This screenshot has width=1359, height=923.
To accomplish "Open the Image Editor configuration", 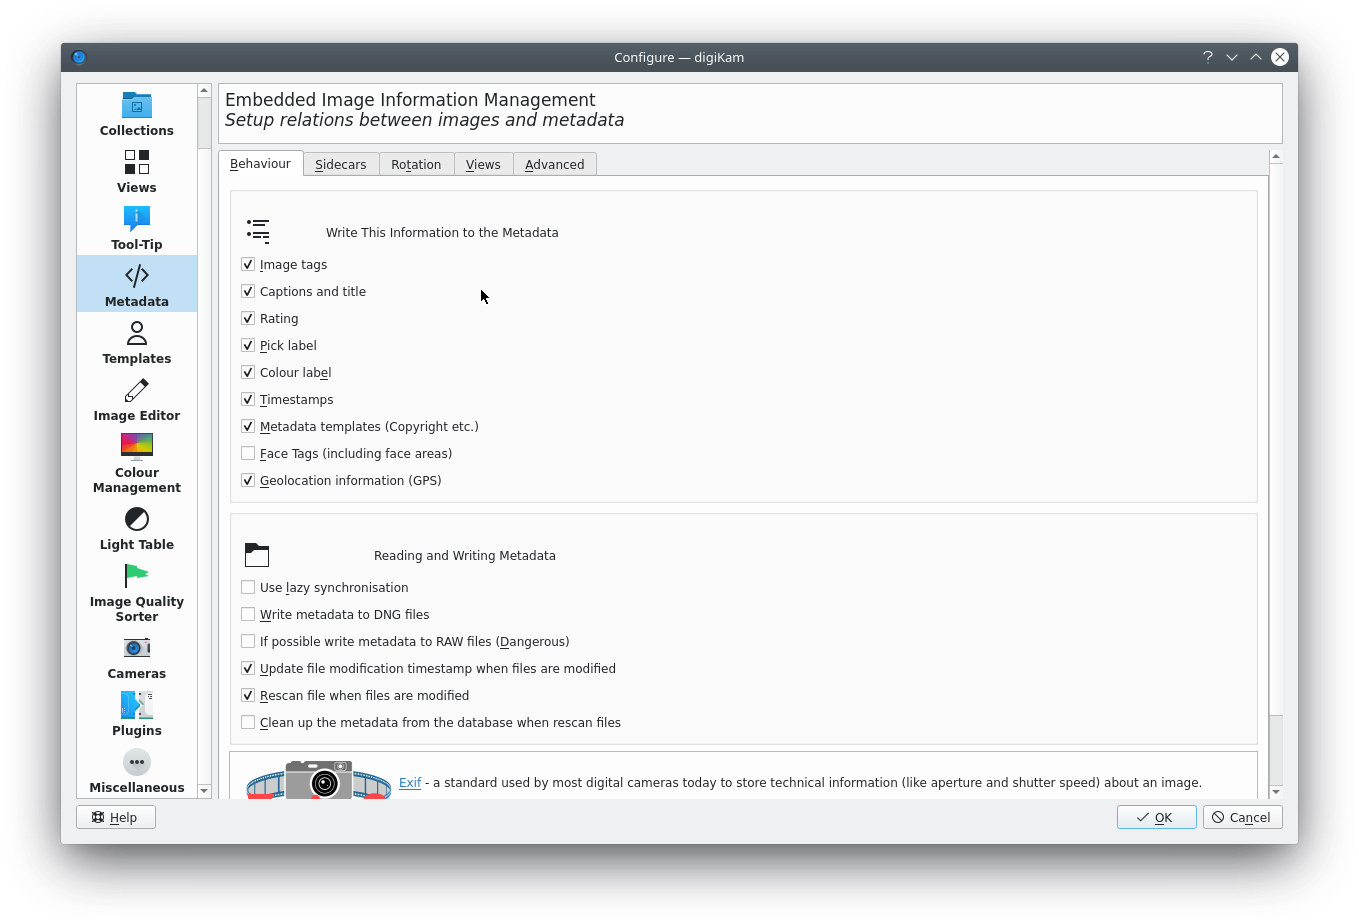I will 137,399.
